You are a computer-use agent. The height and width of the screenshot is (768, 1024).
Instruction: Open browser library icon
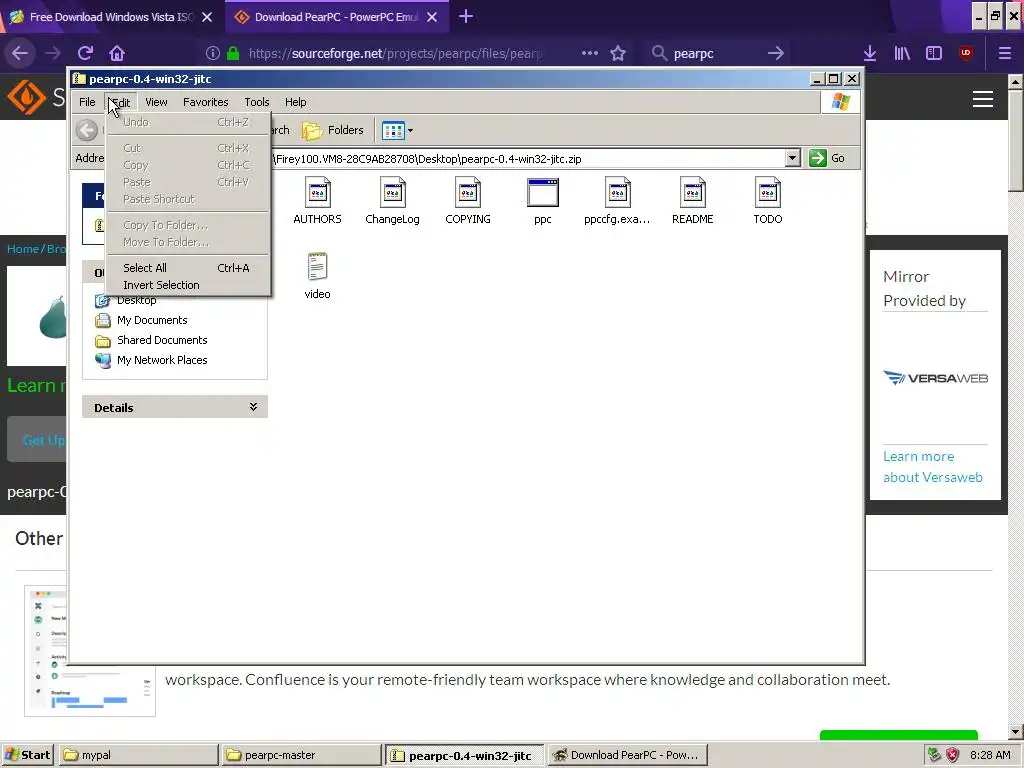click(x=902, y=53)
